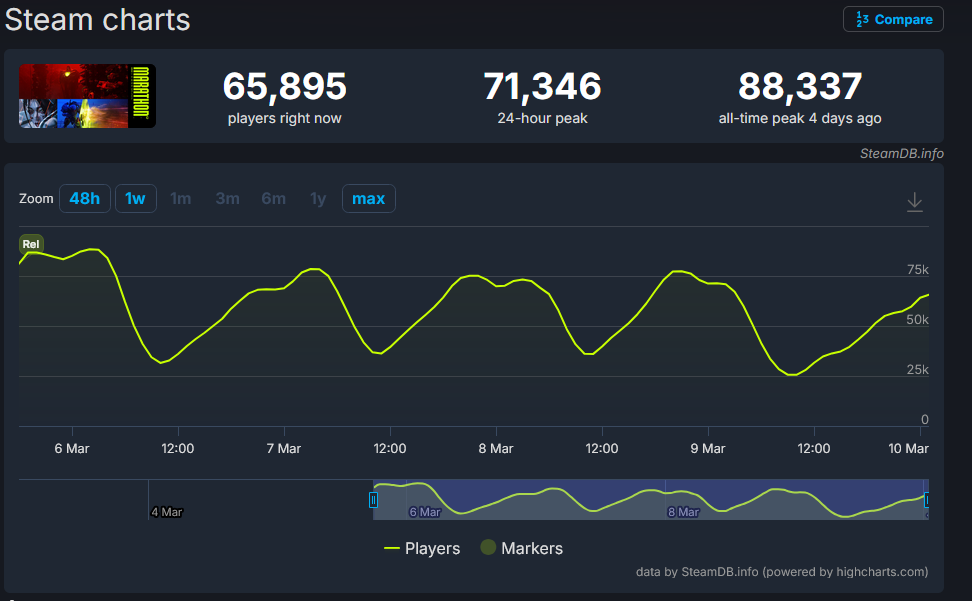Click the 6 Mar label in navigator
972x601 pixels.
(425, 512)
